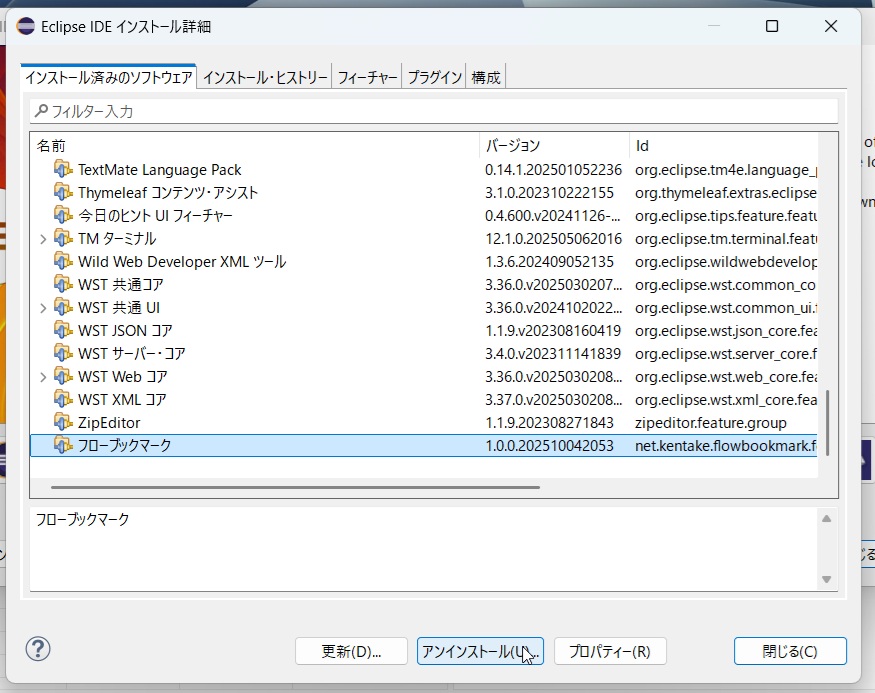Viewport: 875px width, 693px height.
Task: Click the フローブックマーク feature icon
Action: tap(63, 445)
